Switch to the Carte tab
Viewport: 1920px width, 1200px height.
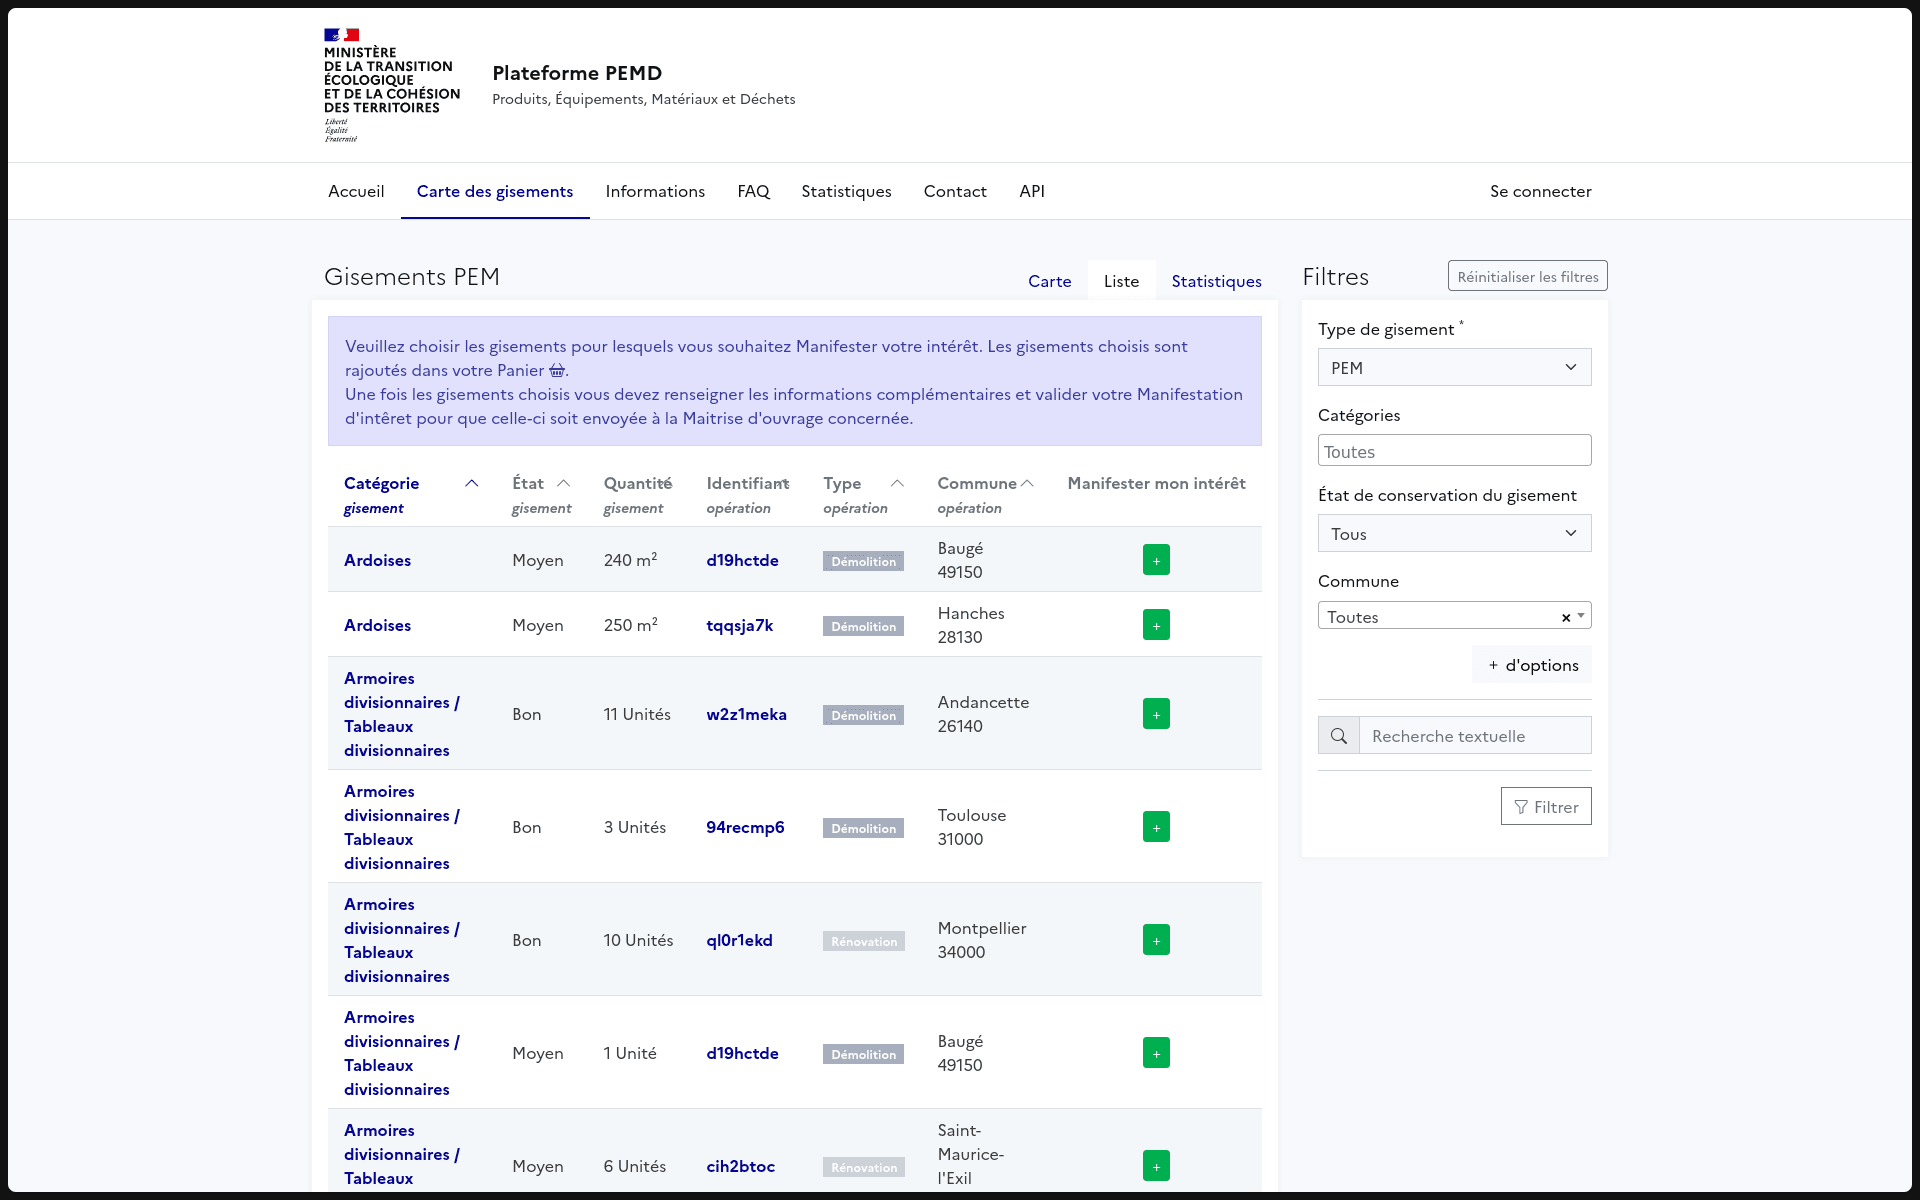click(x=1050, y=281)
